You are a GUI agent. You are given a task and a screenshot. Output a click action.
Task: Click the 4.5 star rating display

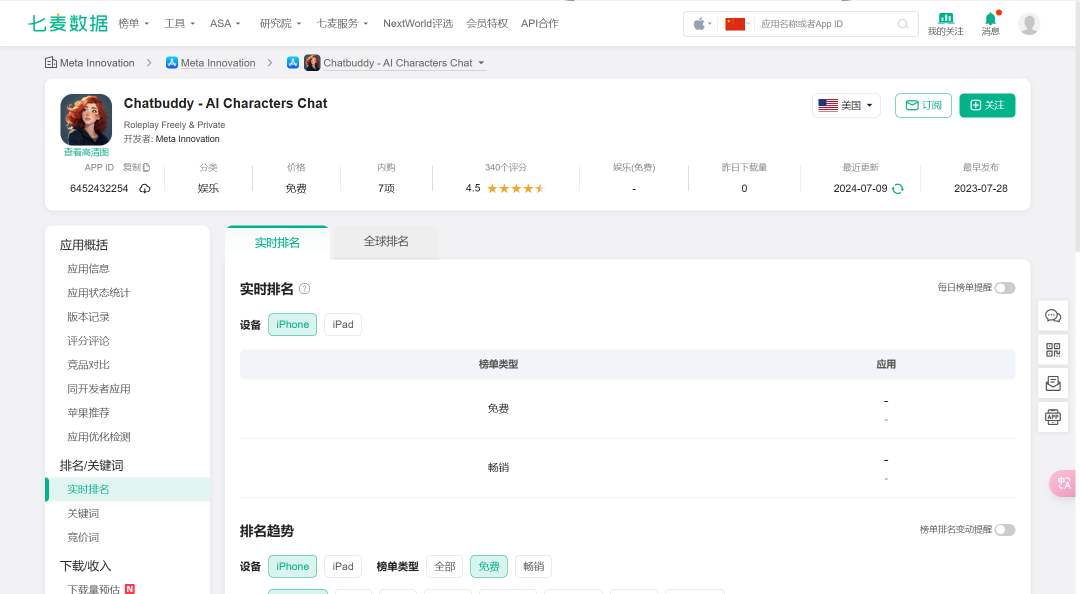[505, 188]
